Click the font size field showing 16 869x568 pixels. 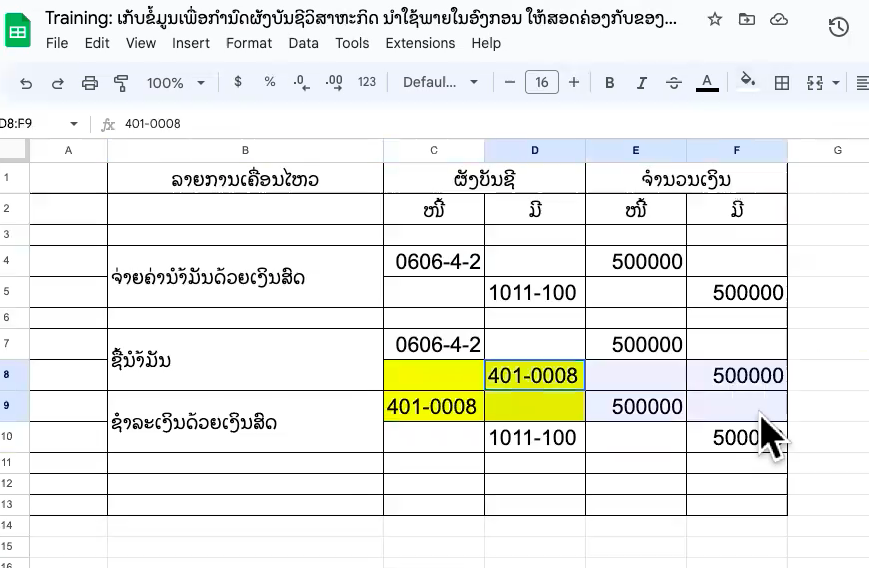coord(541,83)
